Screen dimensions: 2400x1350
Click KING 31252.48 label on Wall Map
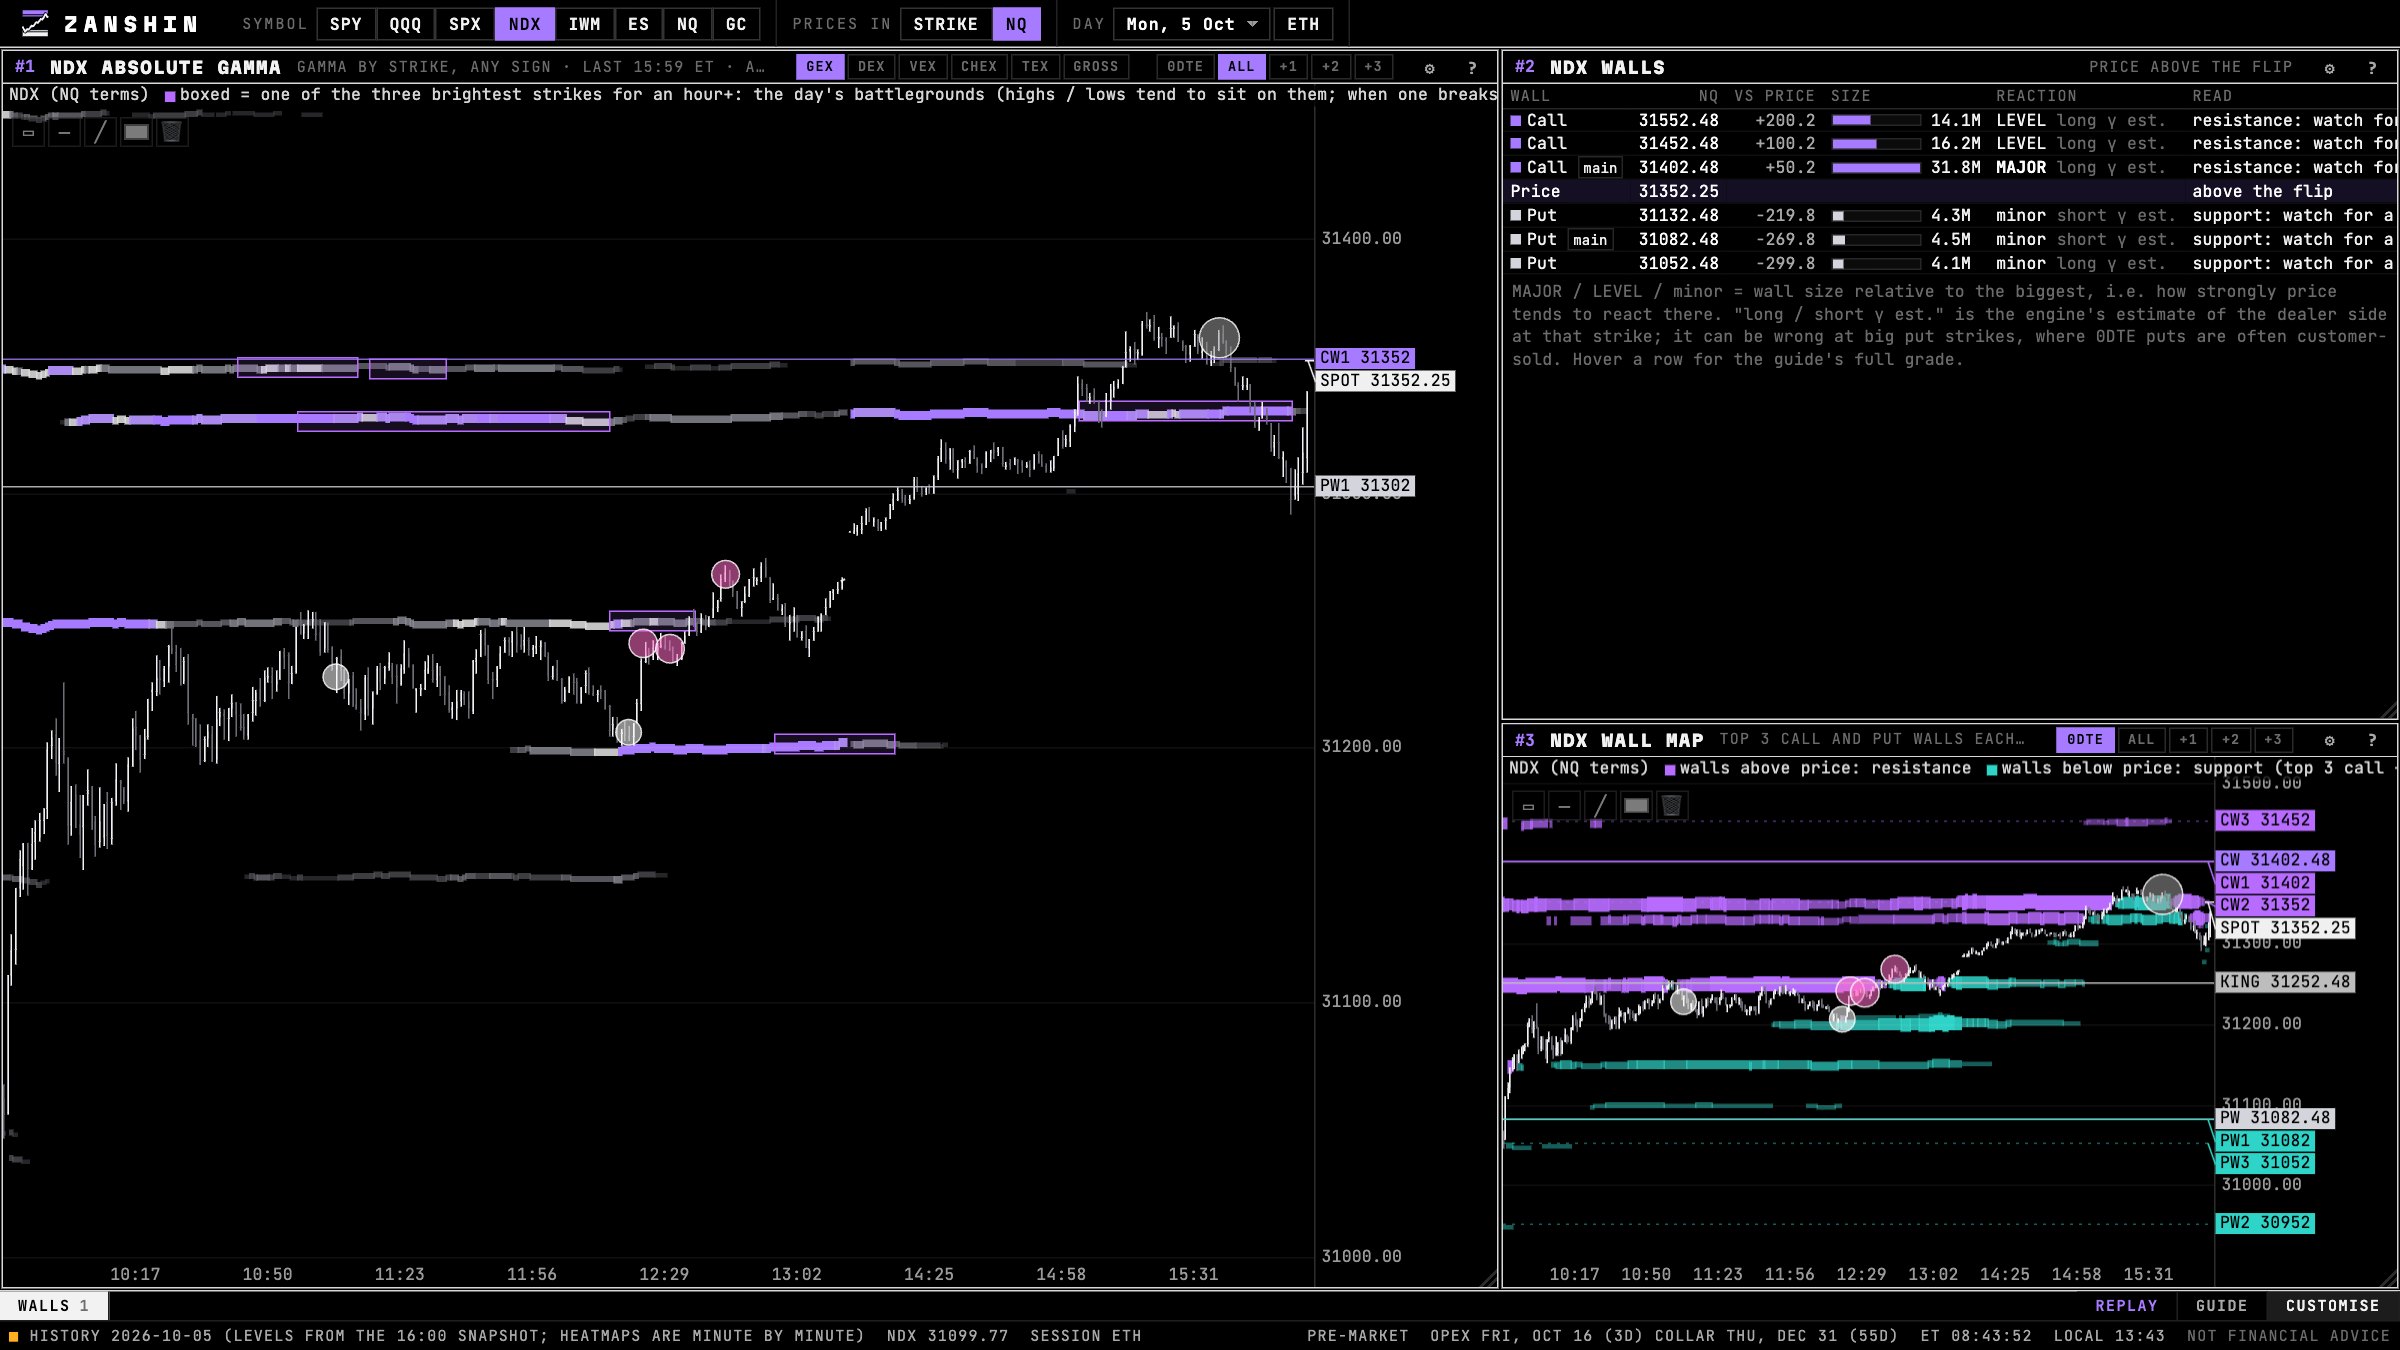[2285, 982]
